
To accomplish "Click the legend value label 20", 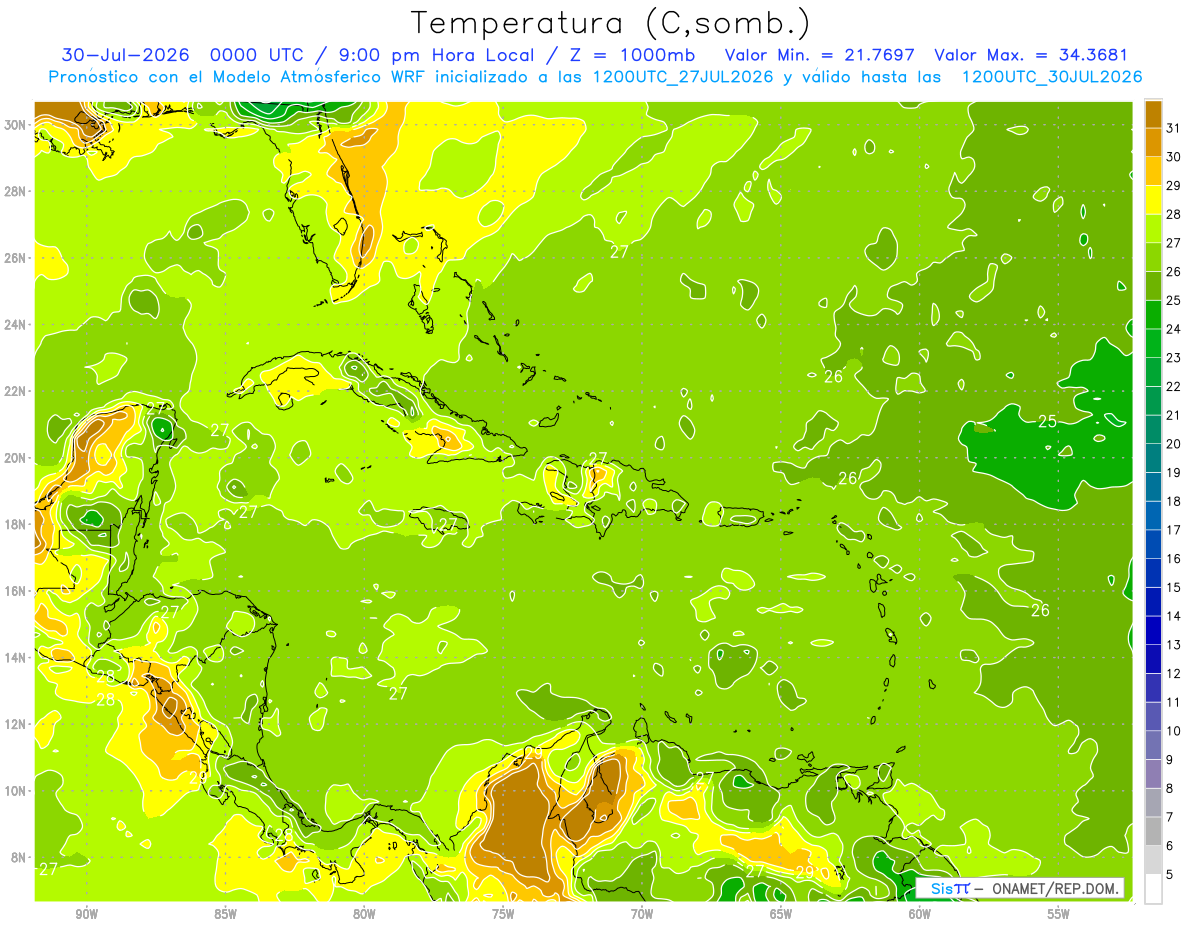I will click(x=1174, y=444).
